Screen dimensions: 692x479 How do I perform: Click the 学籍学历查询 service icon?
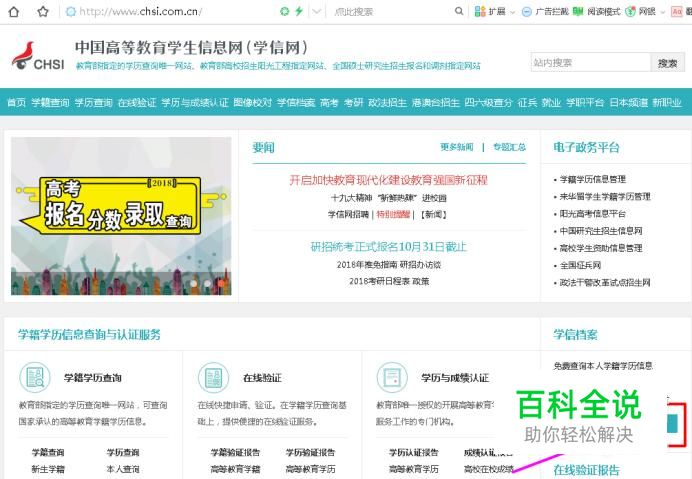tap(35, 377)
